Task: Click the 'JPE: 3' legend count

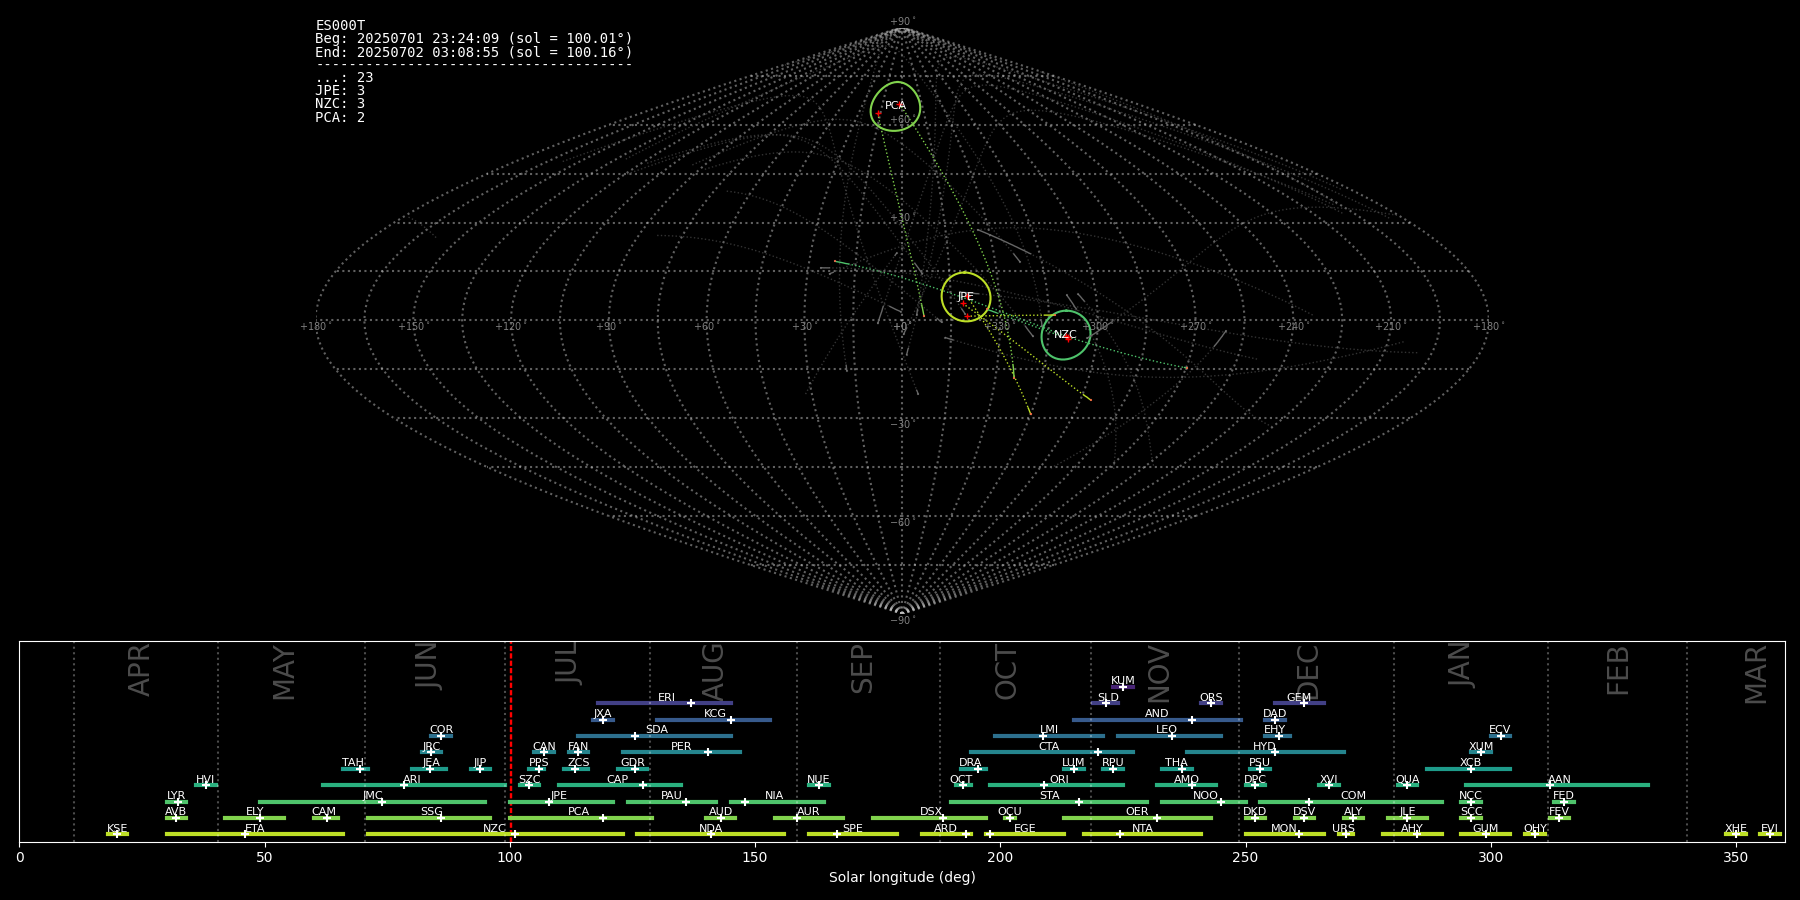Action: [x=340, y=91]
